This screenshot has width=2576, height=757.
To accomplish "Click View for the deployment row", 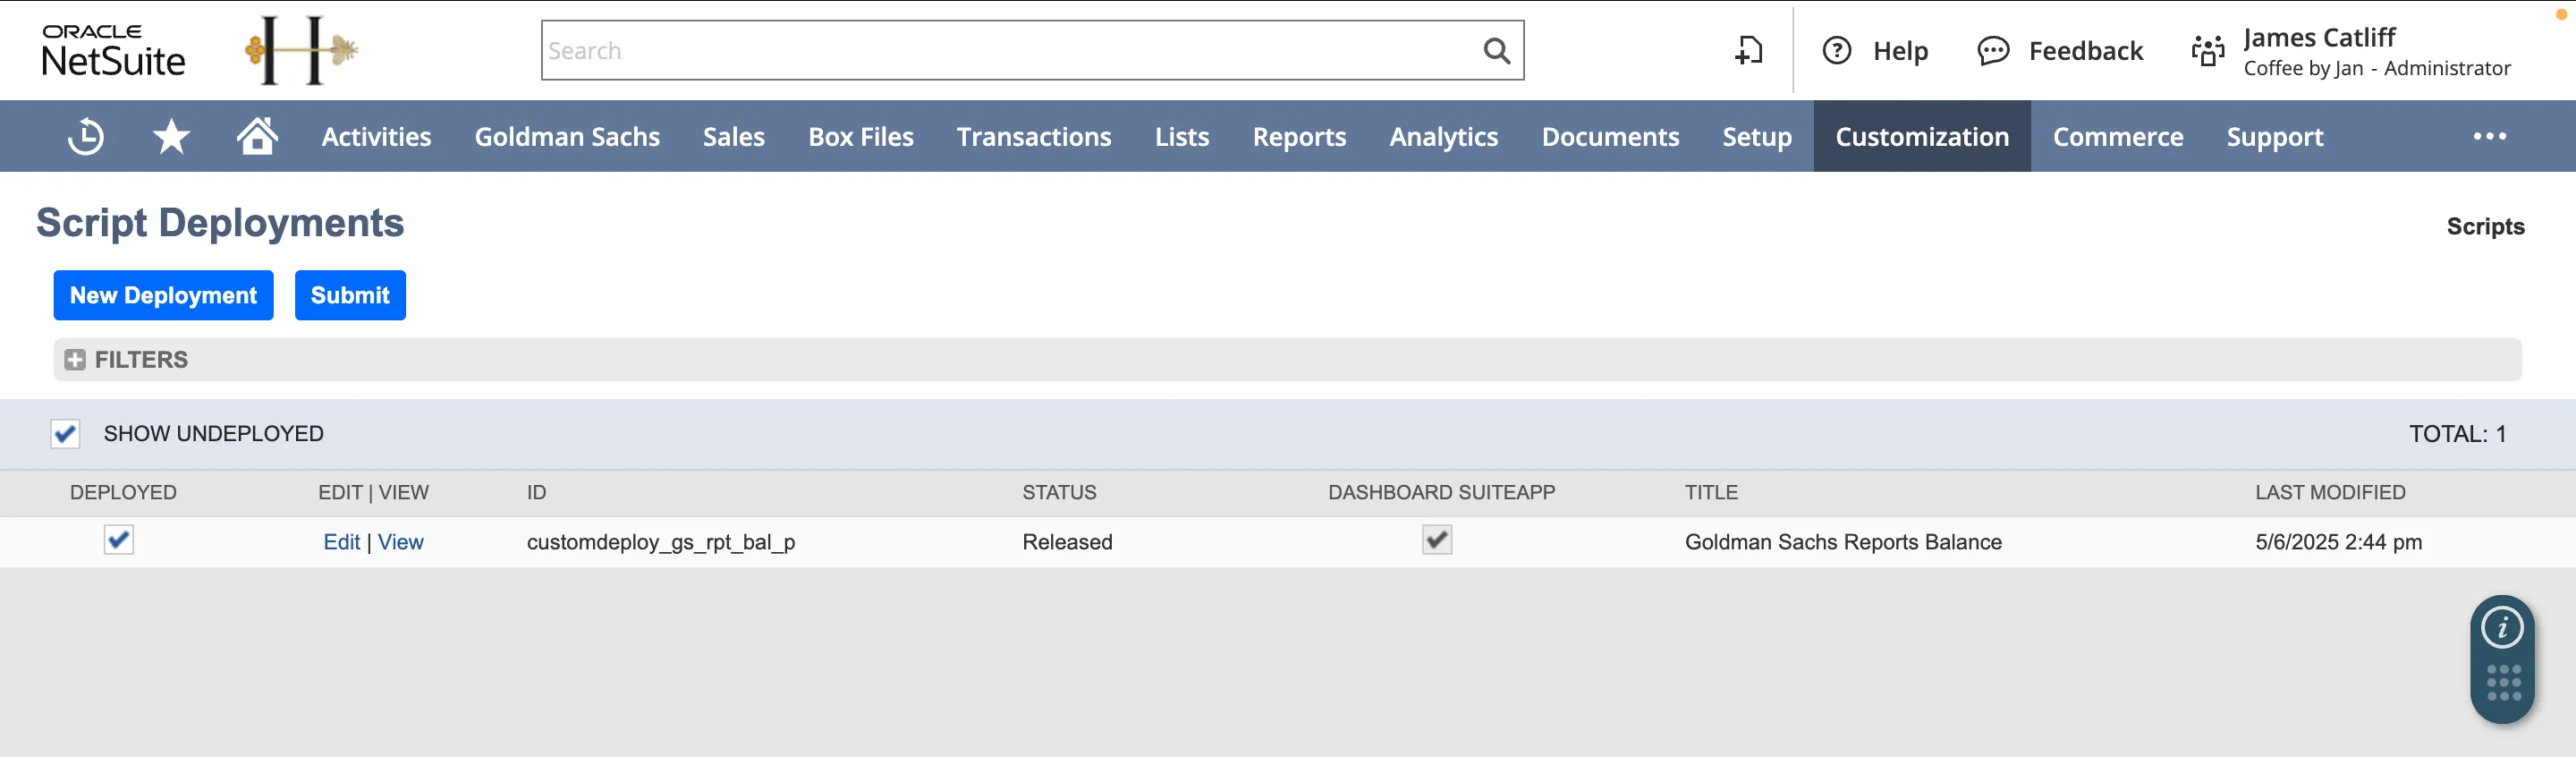I will (401, 542).
